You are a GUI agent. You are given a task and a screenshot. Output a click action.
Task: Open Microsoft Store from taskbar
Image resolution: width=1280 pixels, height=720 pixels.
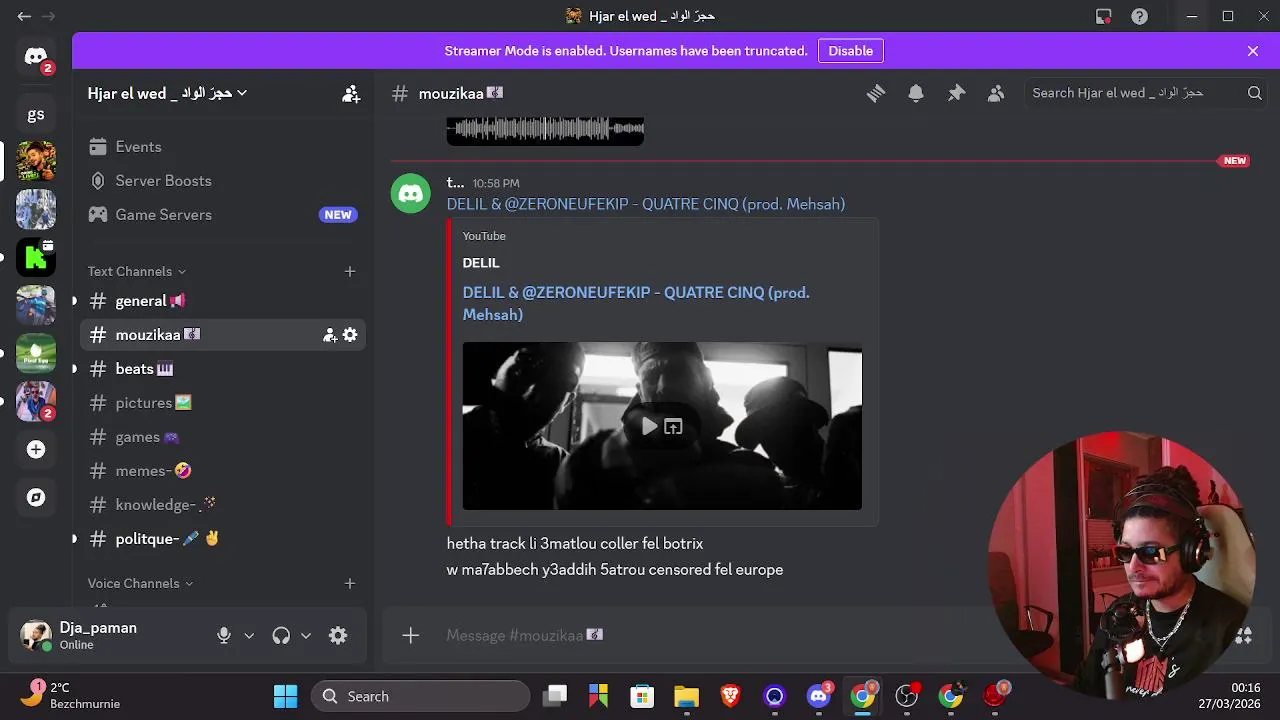point(642,696)
